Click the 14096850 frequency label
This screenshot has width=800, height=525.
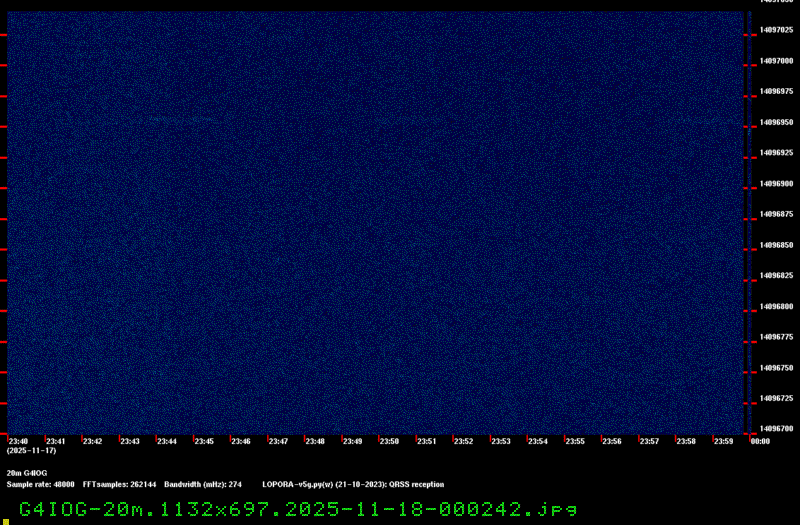click(777, 245)
